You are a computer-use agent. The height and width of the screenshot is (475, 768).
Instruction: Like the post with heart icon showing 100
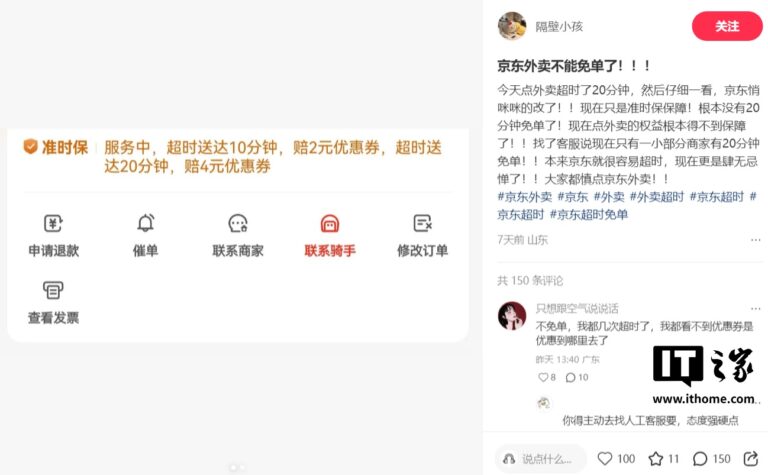[x=605, y=458]
